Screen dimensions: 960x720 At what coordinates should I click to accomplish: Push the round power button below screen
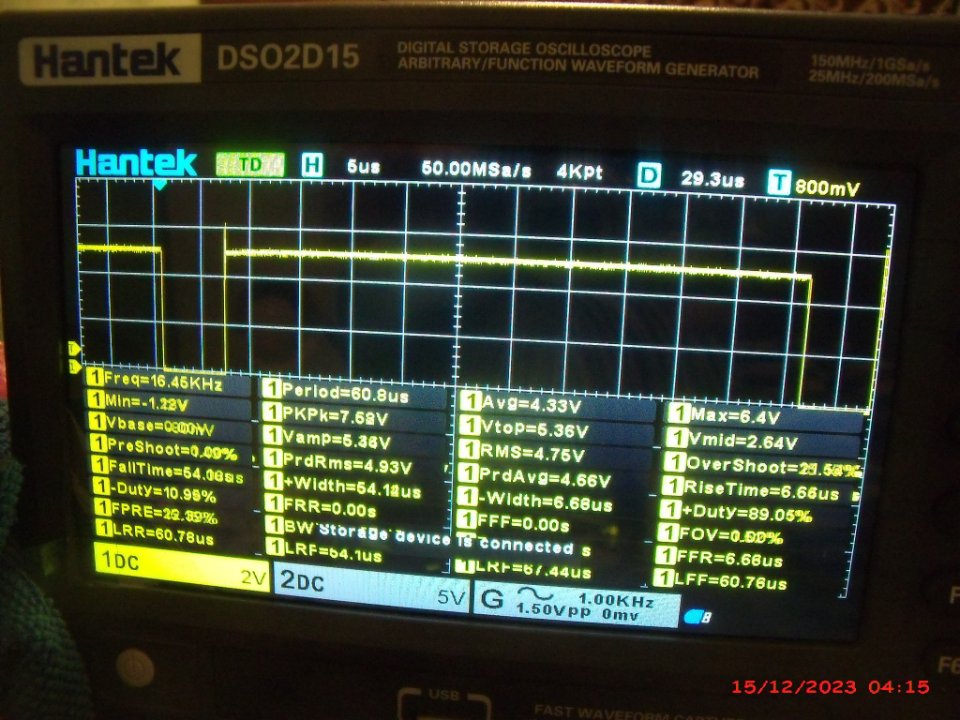(135, 668)
